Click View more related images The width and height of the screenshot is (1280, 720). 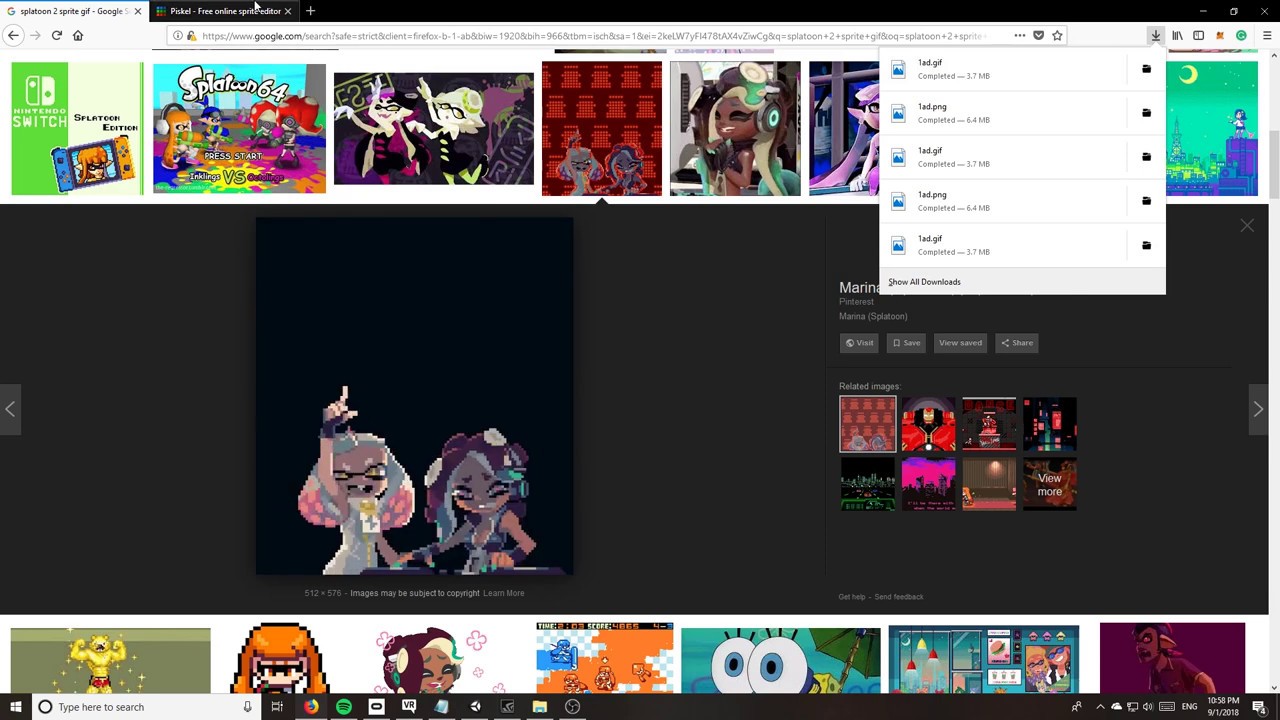click(1050, 484)
